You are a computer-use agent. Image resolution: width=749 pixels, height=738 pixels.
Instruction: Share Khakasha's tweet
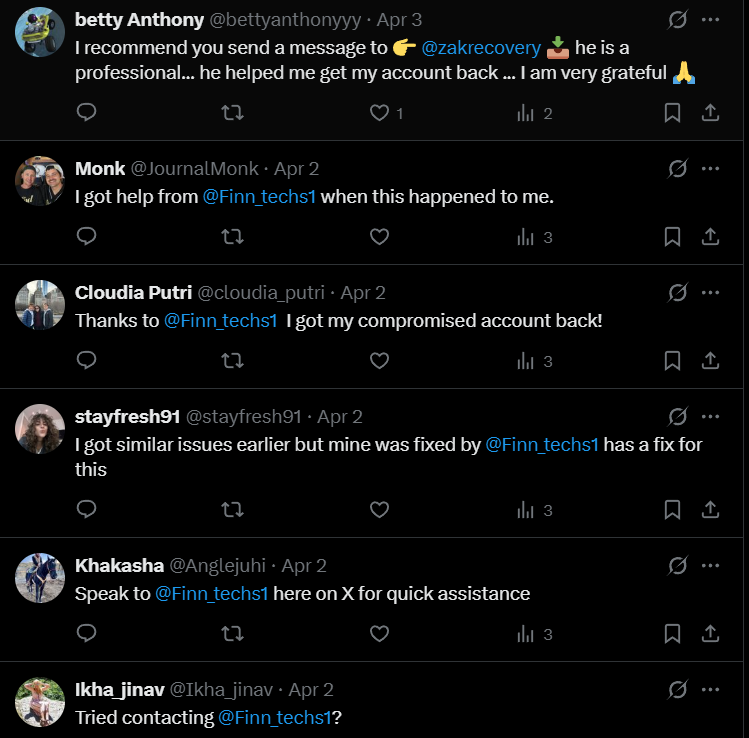711,634
